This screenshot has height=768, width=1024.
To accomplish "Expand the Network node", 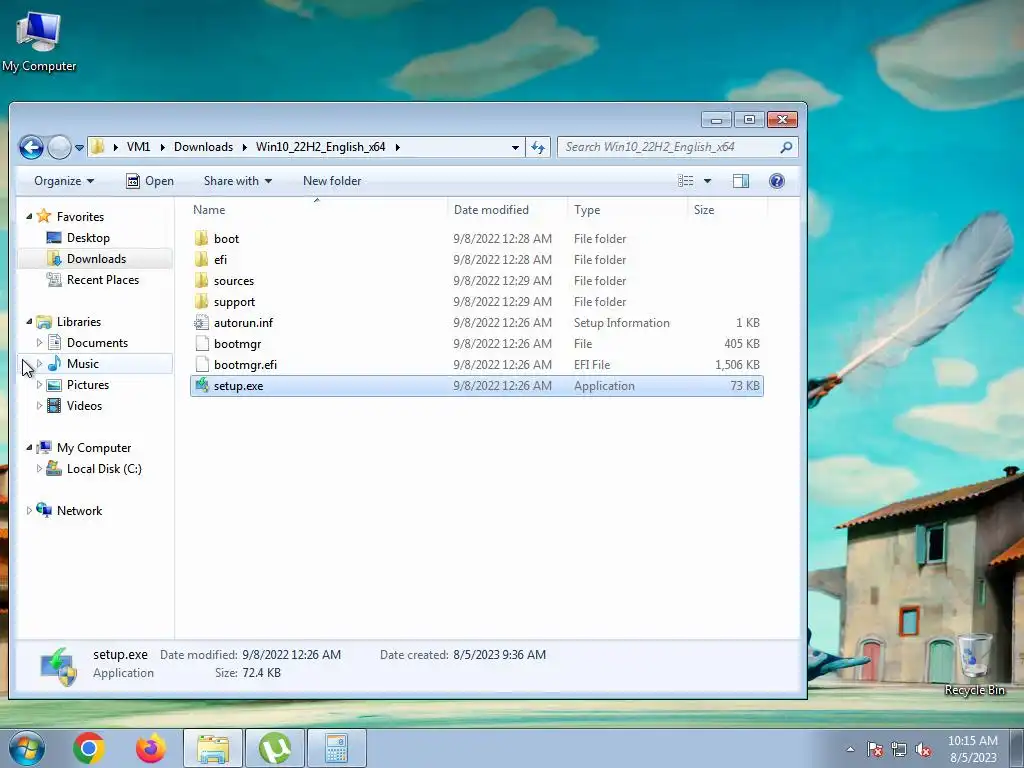I will tap(29, 511).
